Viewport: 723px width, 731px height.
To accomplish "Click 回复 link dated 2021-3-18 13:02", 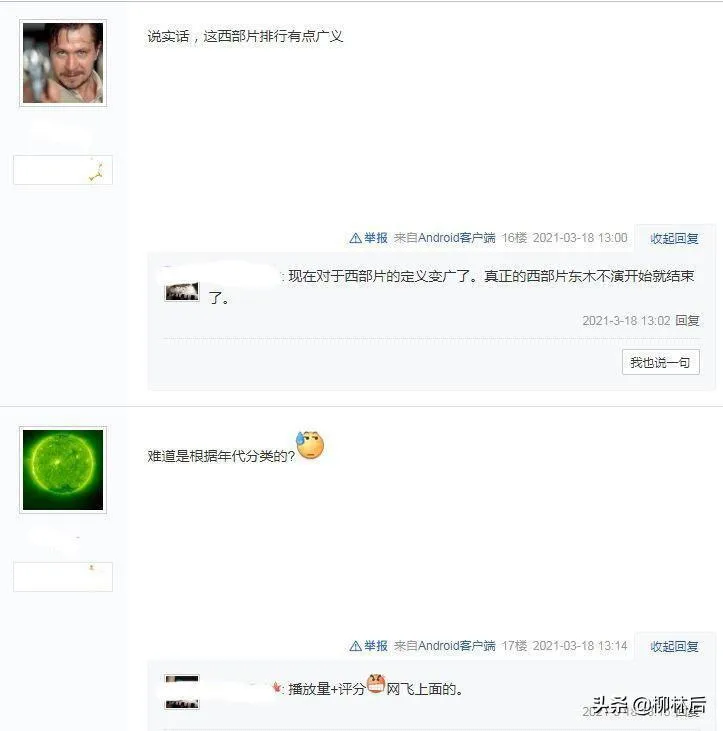I will point(687,321).
